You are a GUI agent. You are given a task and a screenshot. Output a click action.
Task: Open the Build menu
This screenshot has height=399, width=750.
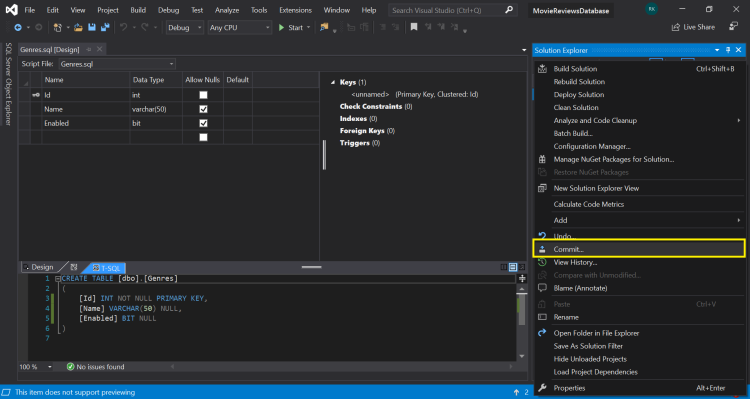138,10
